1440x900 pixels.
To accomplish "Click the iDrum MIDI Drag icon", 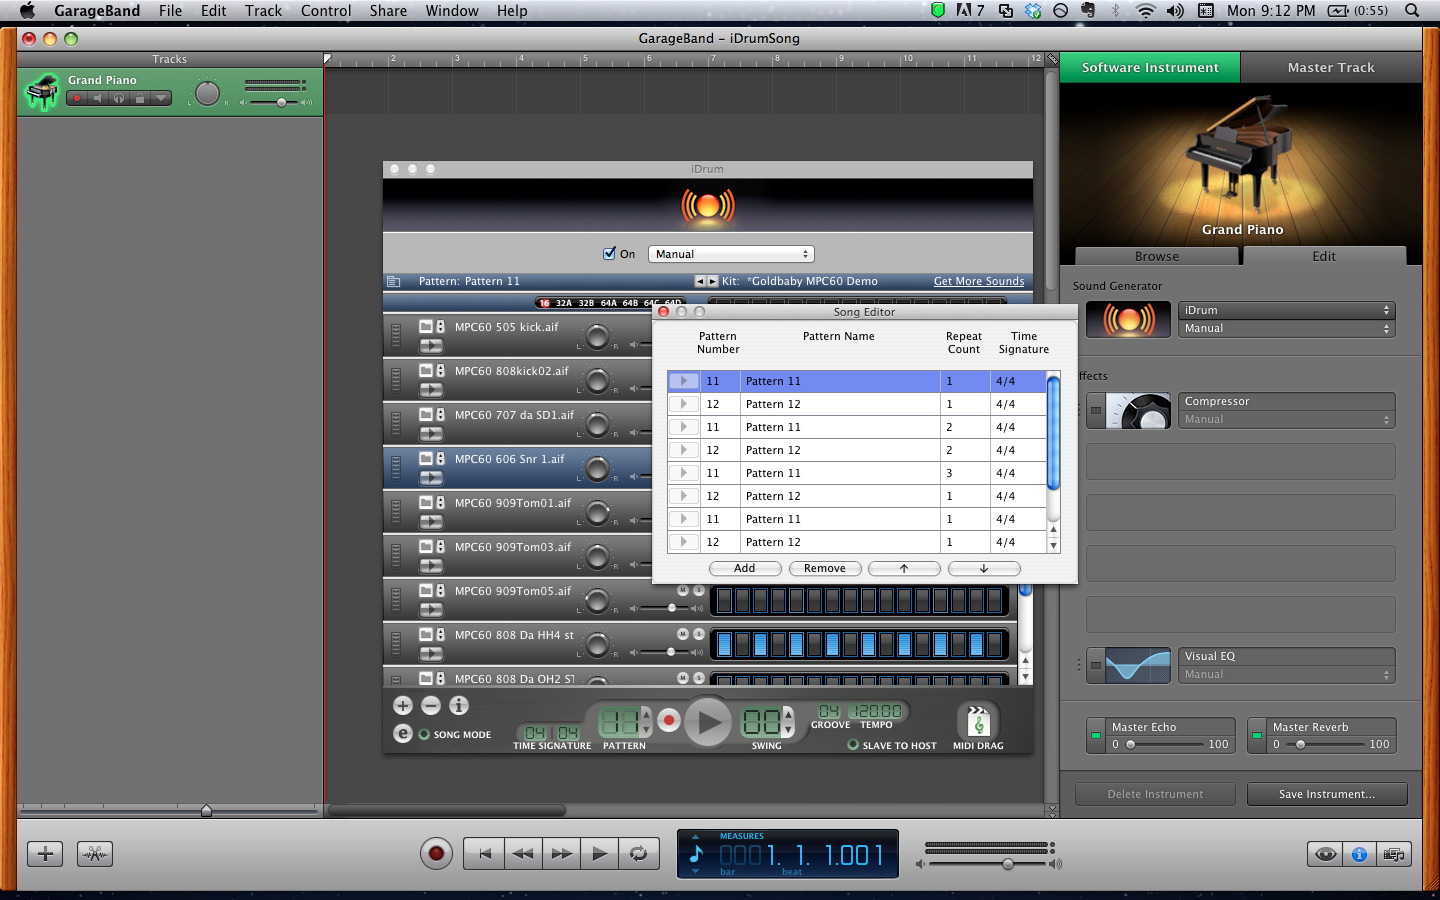I will [x=978, y=721].
